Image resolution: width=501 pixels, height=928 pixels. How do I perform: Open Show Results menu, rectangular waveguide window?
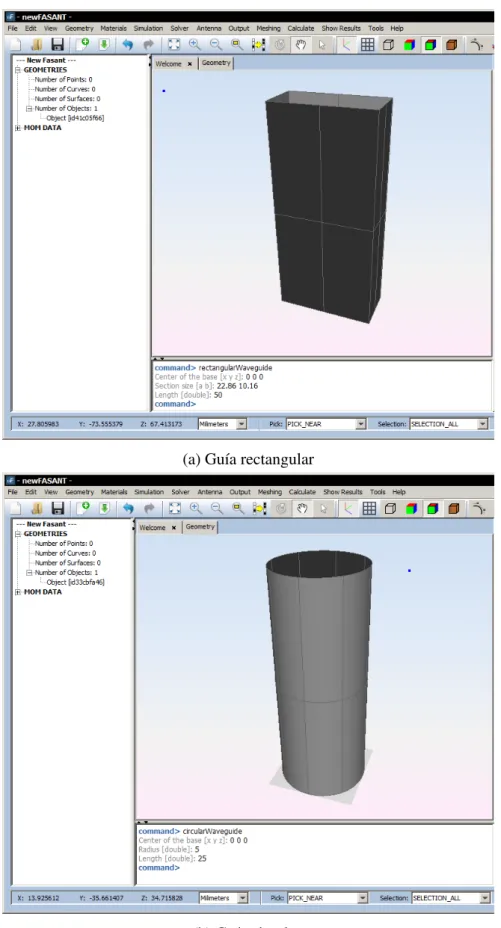click(341, 28)
